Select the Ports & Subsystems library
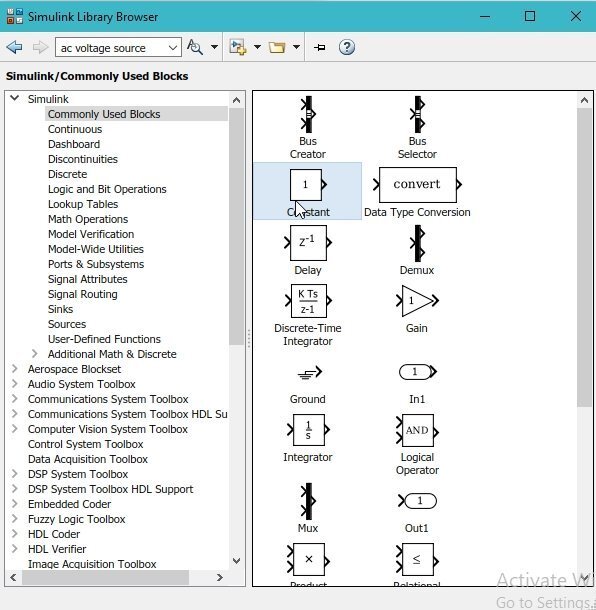Screen dimensions: 596x610 click(96, 264)
